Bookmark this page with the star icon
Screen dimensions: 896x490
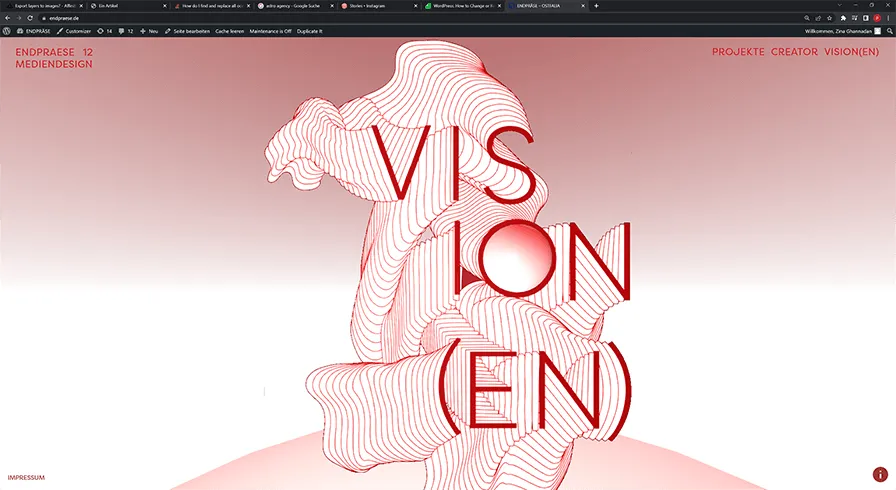(830, 18)
